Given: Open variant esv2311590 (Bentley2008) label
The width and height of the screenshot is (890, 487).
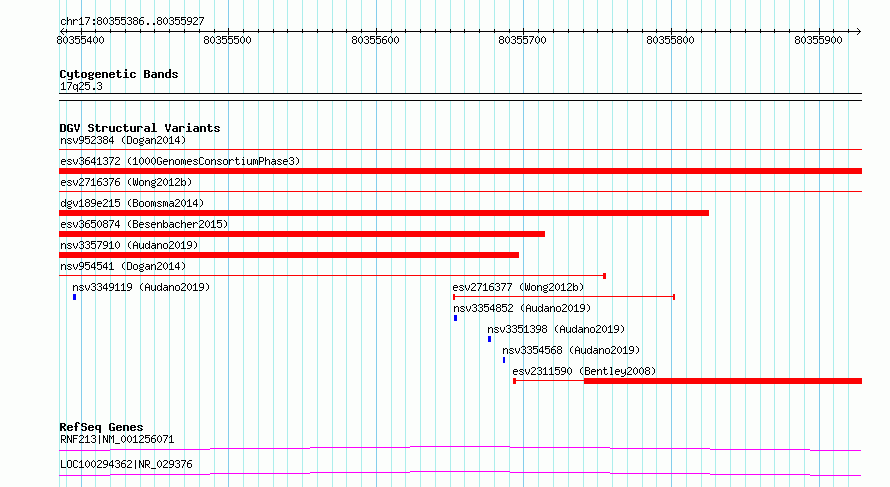Looking at the screenshot, I should click(x=584, y=371).
